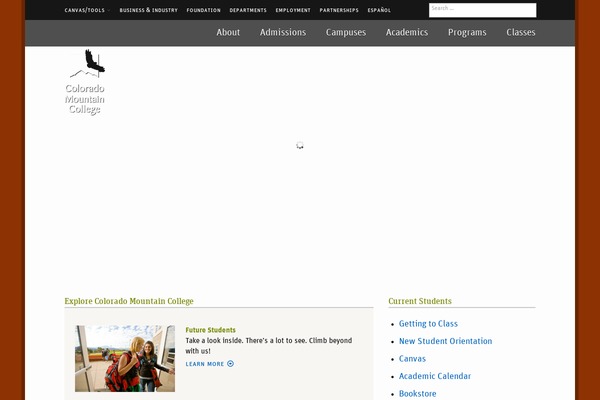
Task: Open Partnerships link
Action: pyautogui.click(x=339, y=10)
